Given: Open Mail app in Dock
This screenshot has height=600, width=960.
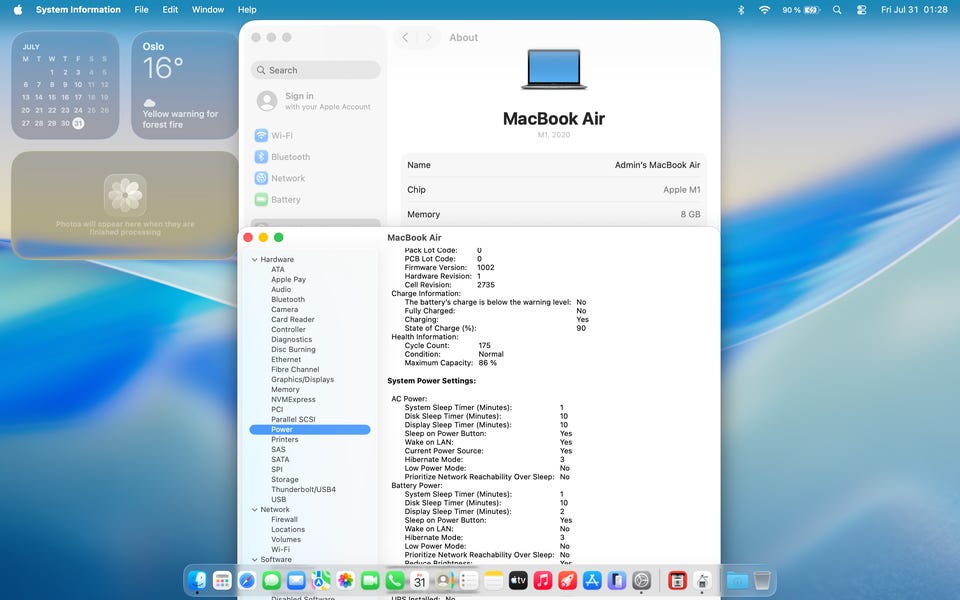Looking at the screenshot, I should click(x=296, y=580).
